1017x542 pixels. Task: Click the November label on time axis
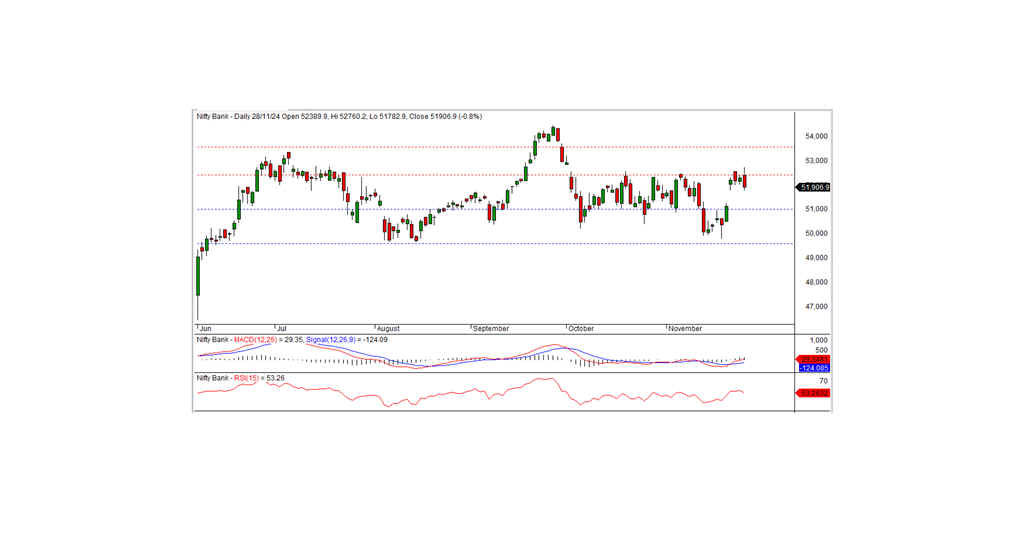coord(686,329)
